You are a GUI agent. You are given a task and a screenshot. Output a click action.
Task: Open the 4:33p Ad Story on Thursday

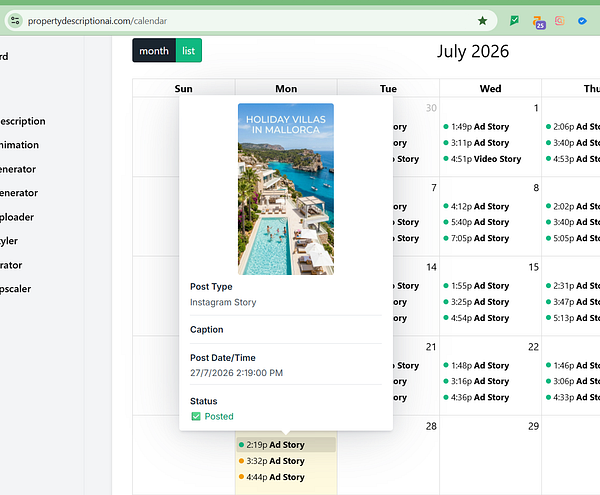[572, 397]
